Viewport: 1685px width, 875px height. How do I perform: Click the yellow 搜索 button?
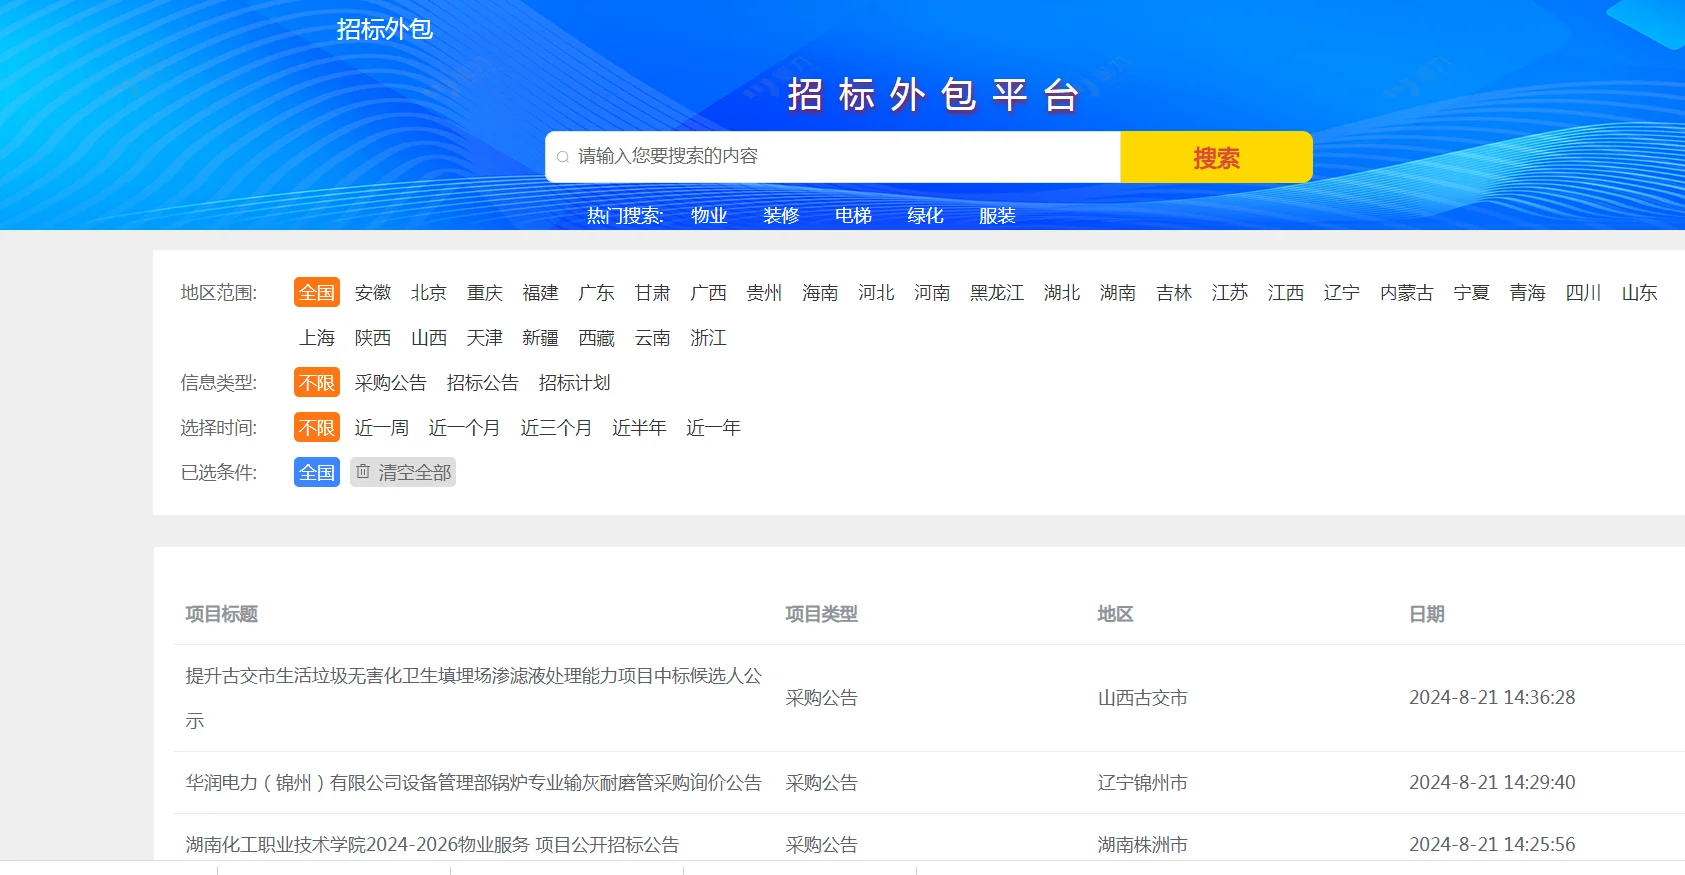[x=1216, y=157]
